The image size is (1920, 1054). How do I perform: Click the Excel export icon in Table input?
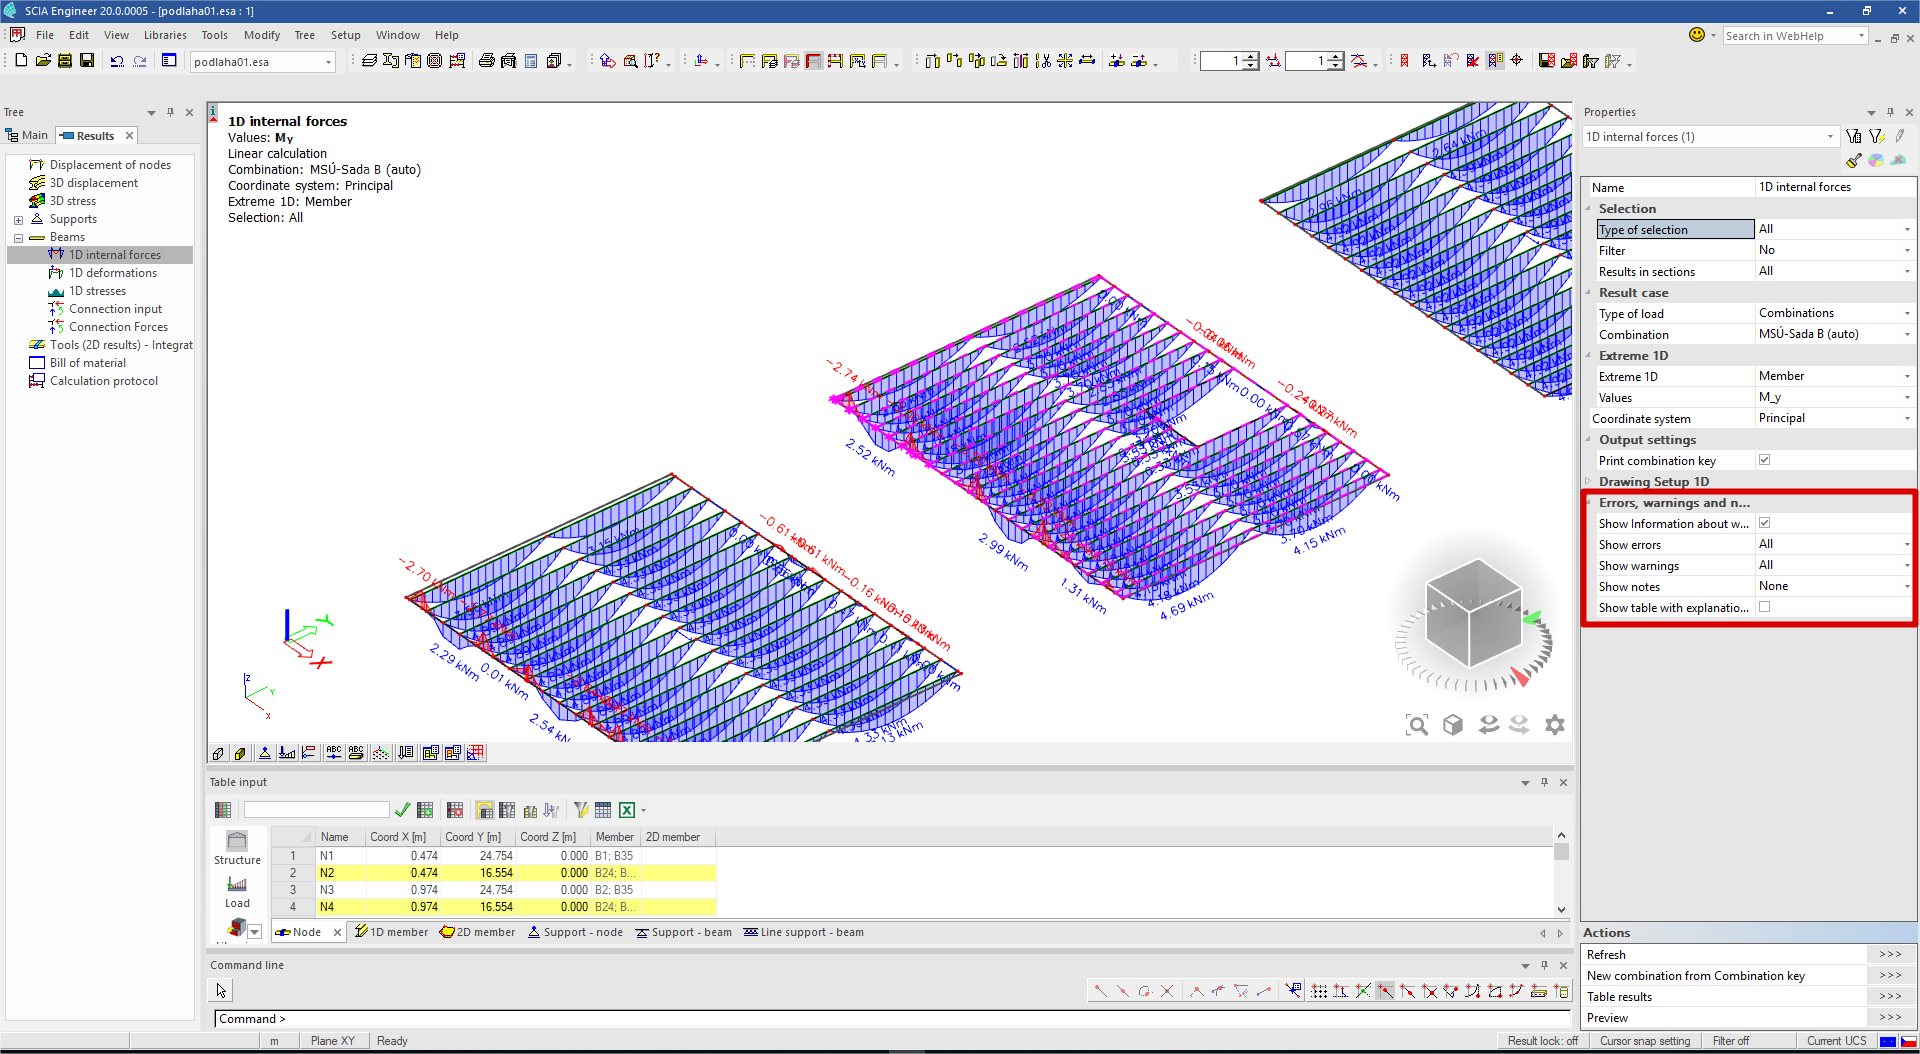click(627, 810)
